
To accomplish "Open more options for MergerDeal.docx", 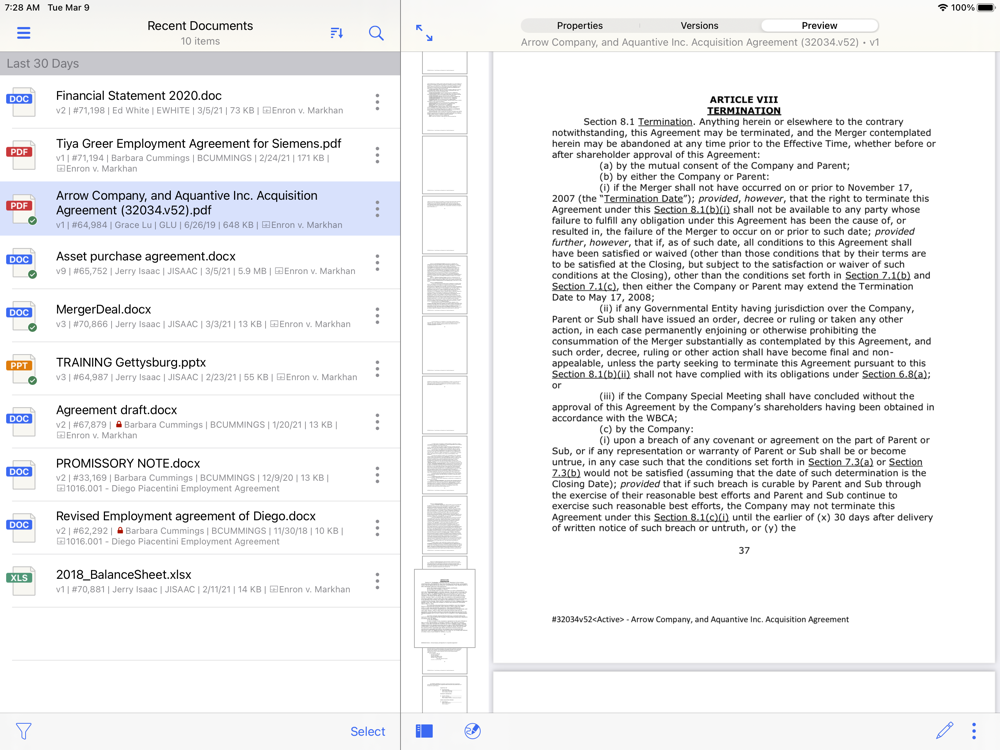I will [x=378, y=315].
